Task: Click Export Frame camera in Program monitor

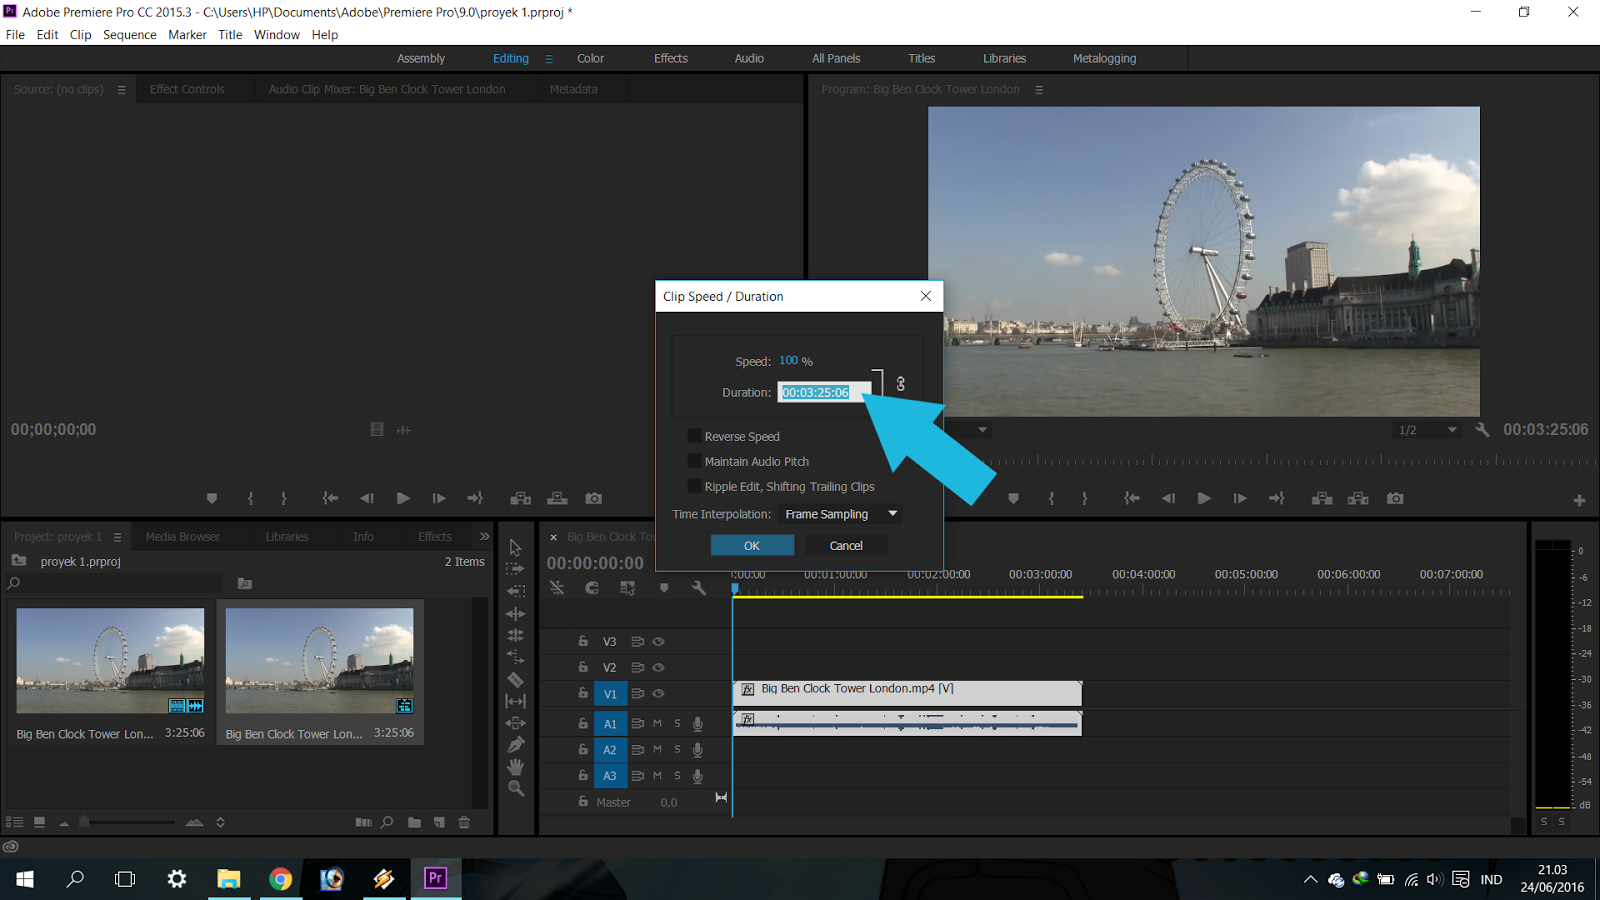Action: click(1395, 498)
